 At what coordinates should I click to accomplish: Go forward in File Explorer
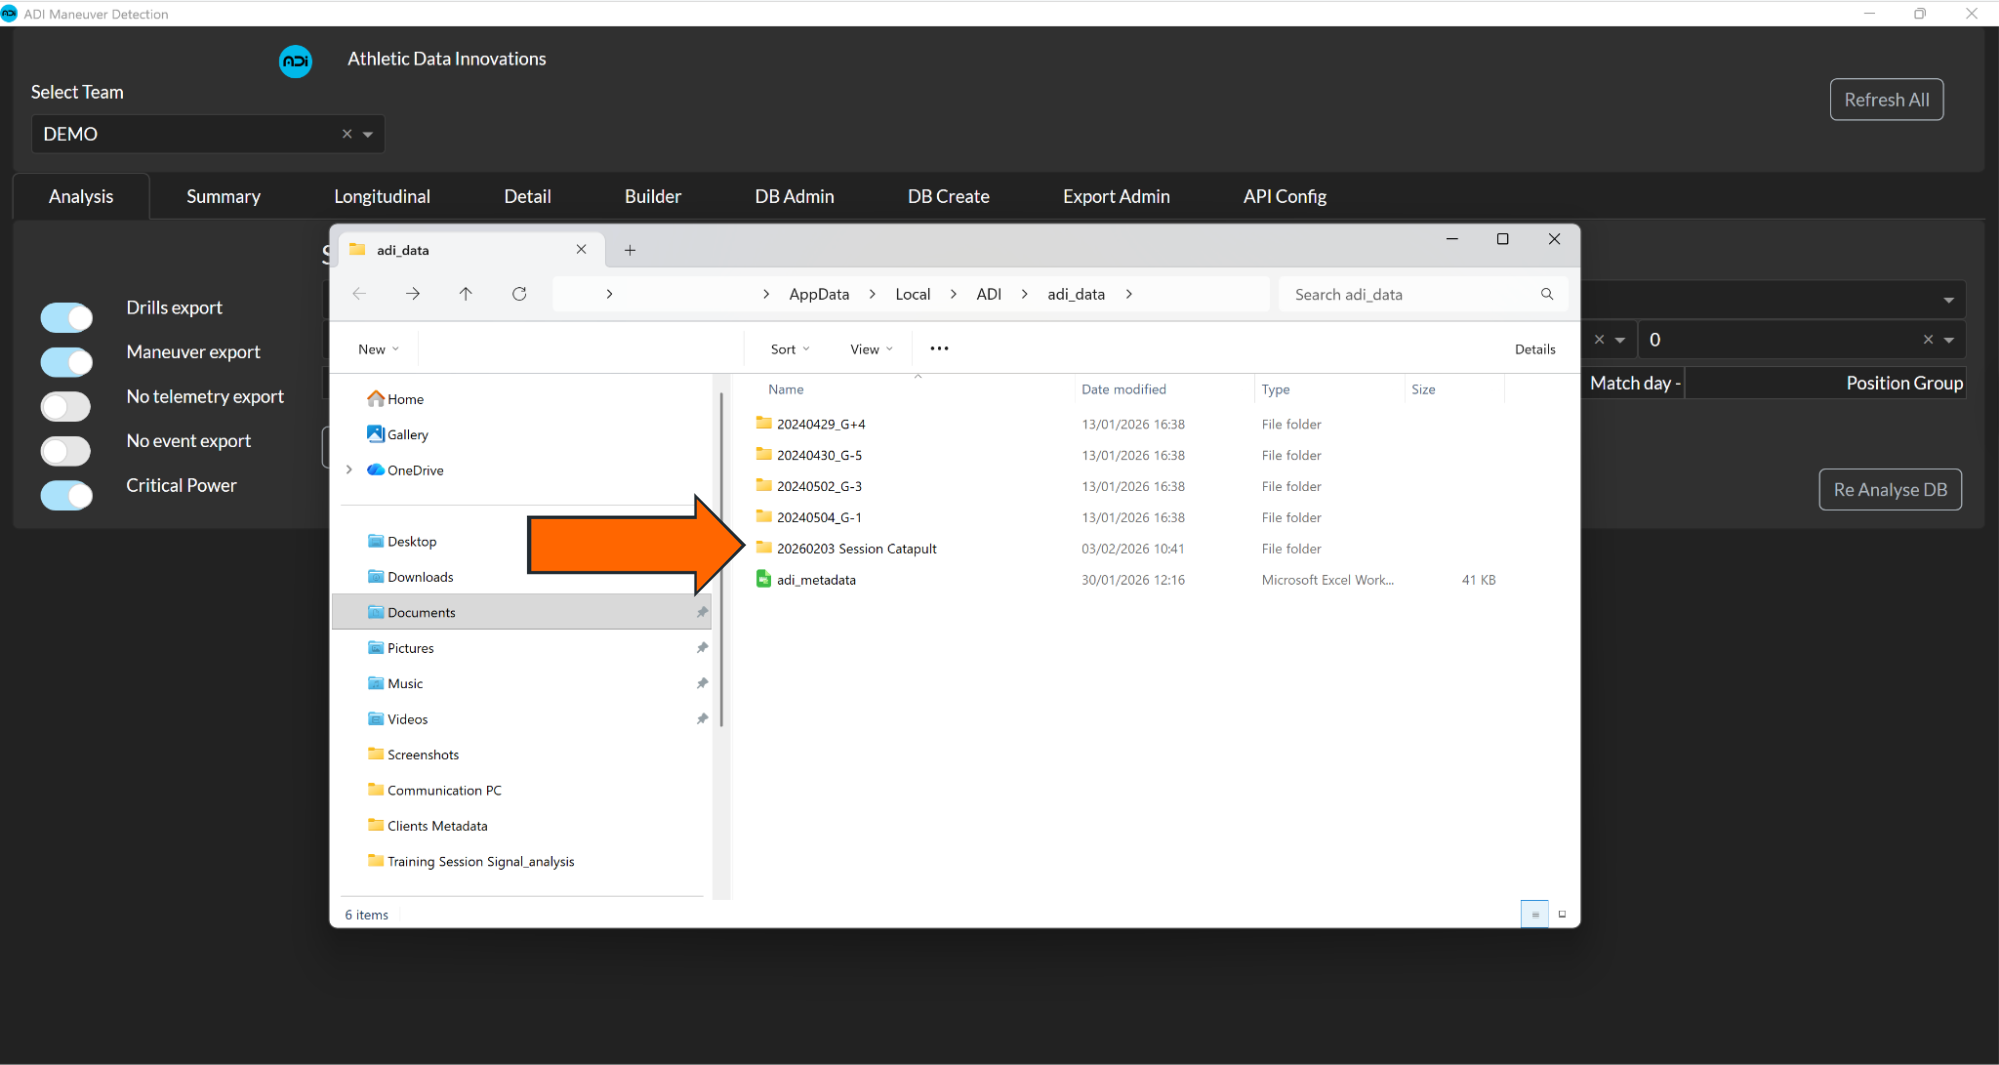tap(413, 293)
